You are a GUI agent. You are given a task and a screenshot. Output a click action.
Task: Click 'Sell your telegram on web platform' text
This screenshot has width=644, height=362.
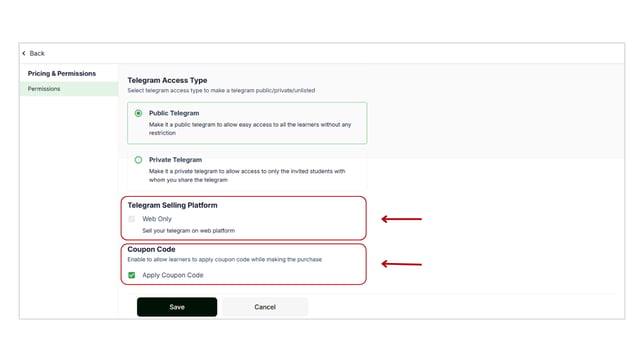tap(189, 231)
